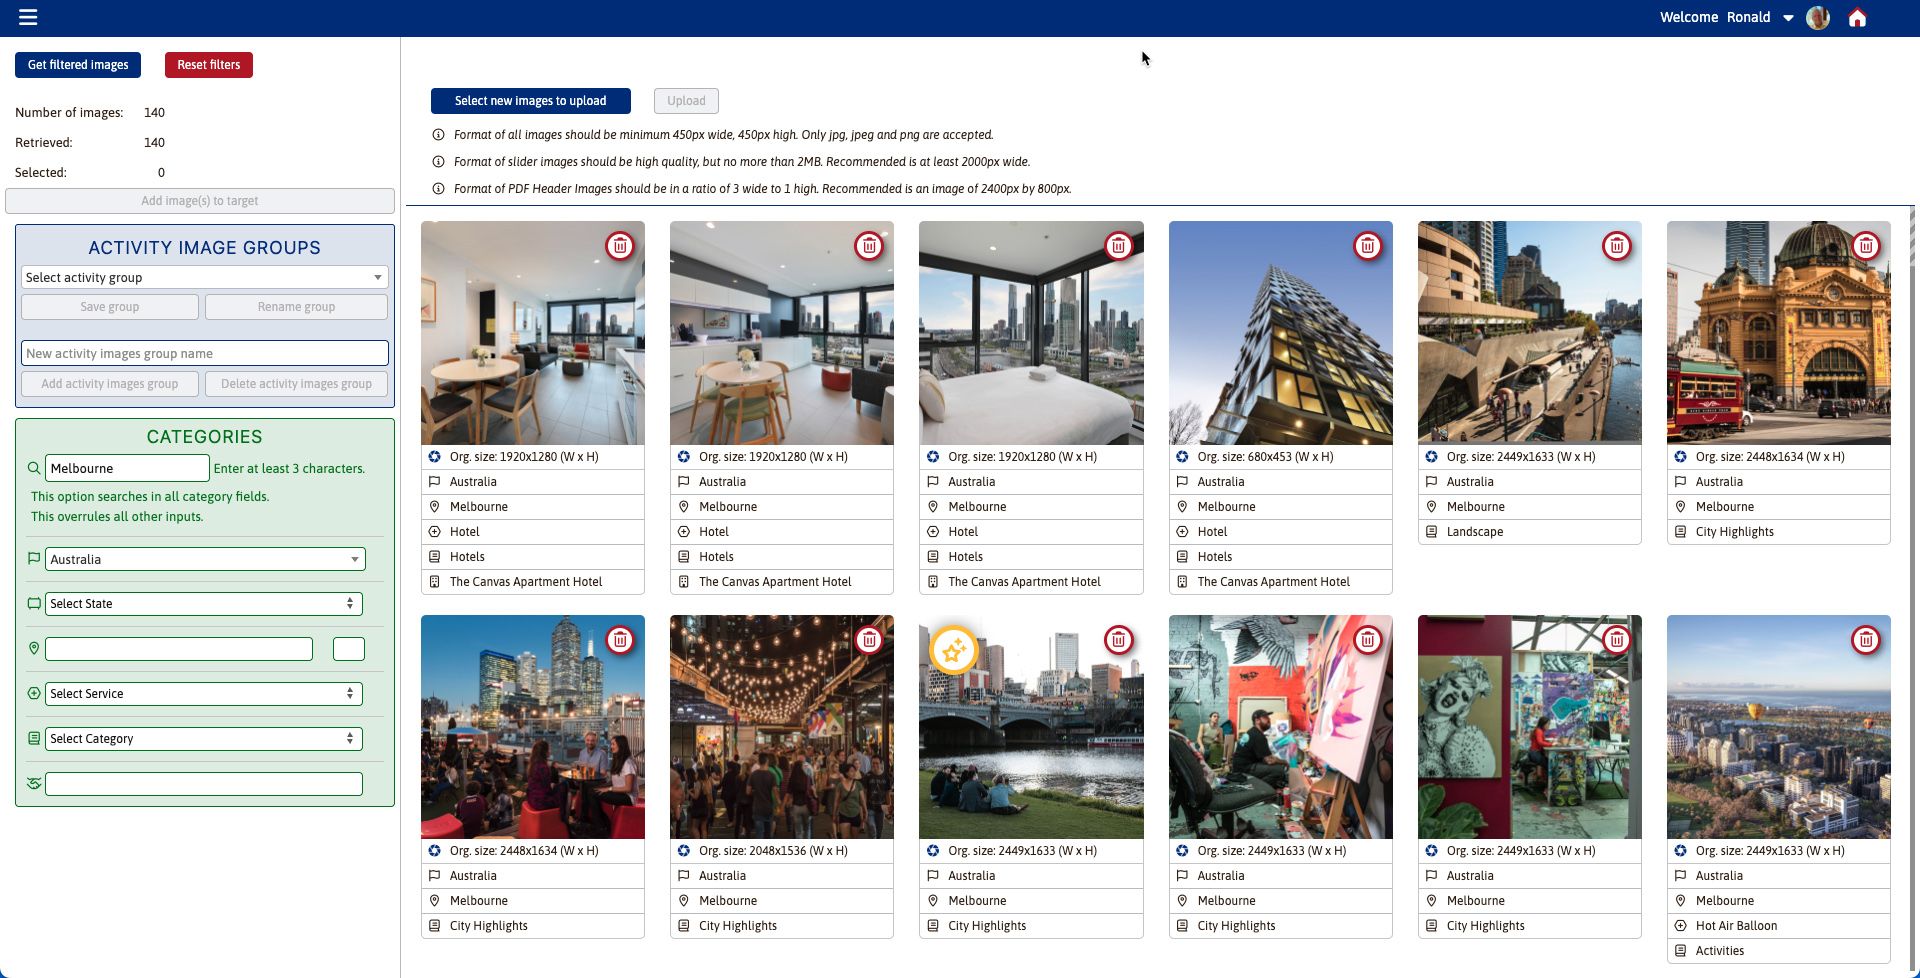Click Select new images to upload
Viewport: 1920px width, 978px height.
tap(531, 101)
